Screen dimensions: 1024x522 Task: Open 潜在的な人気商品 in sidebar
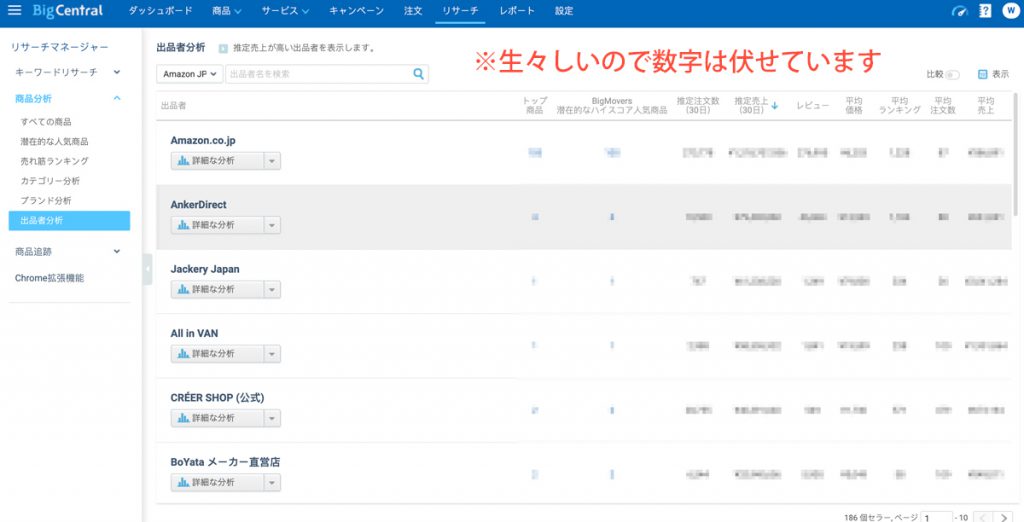[x=54, y=142]
